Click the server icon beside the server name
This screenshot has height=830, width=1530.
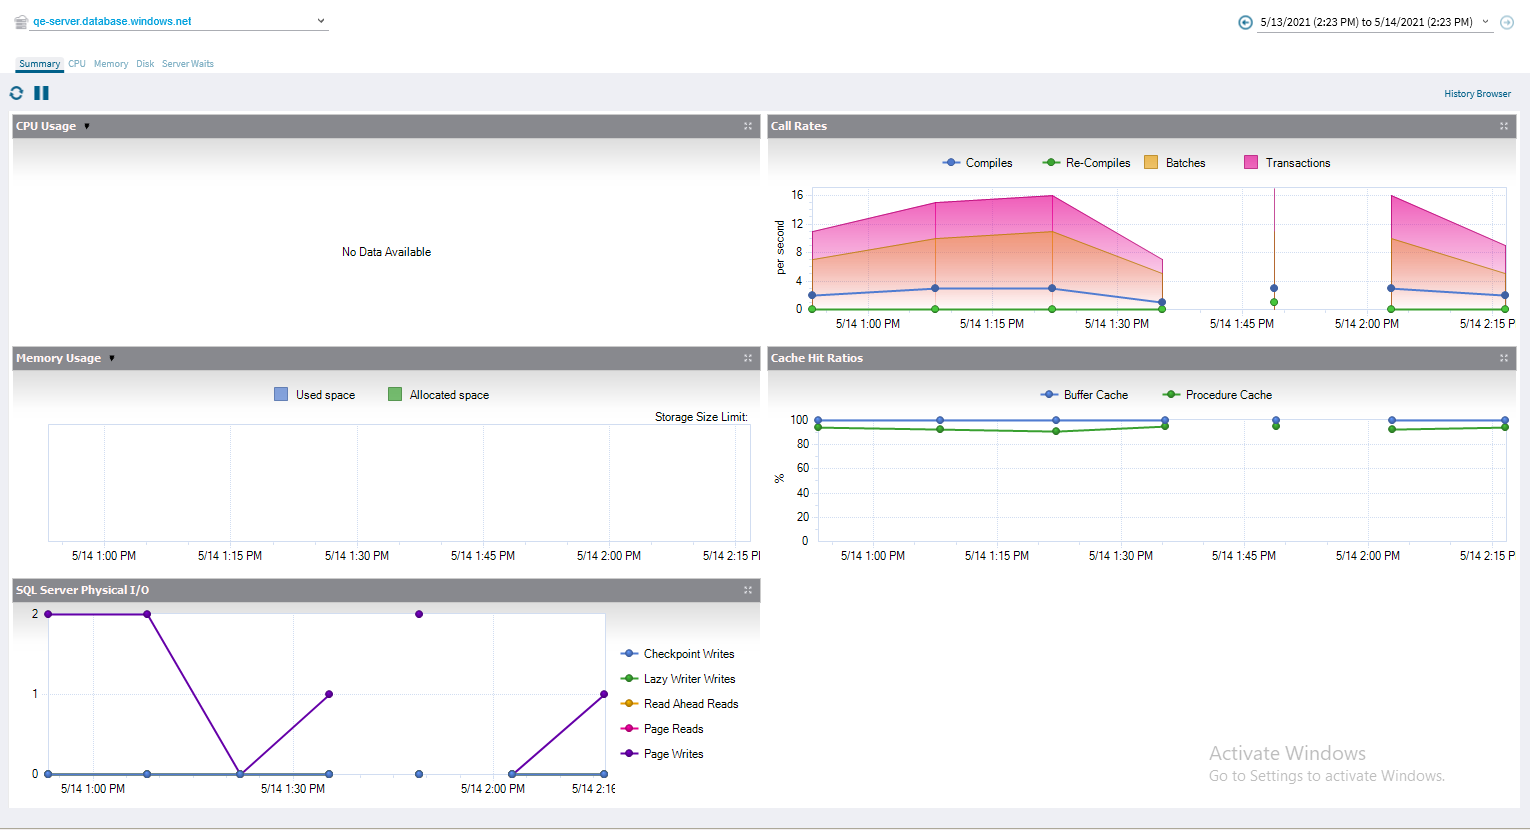tap(20, 21)
